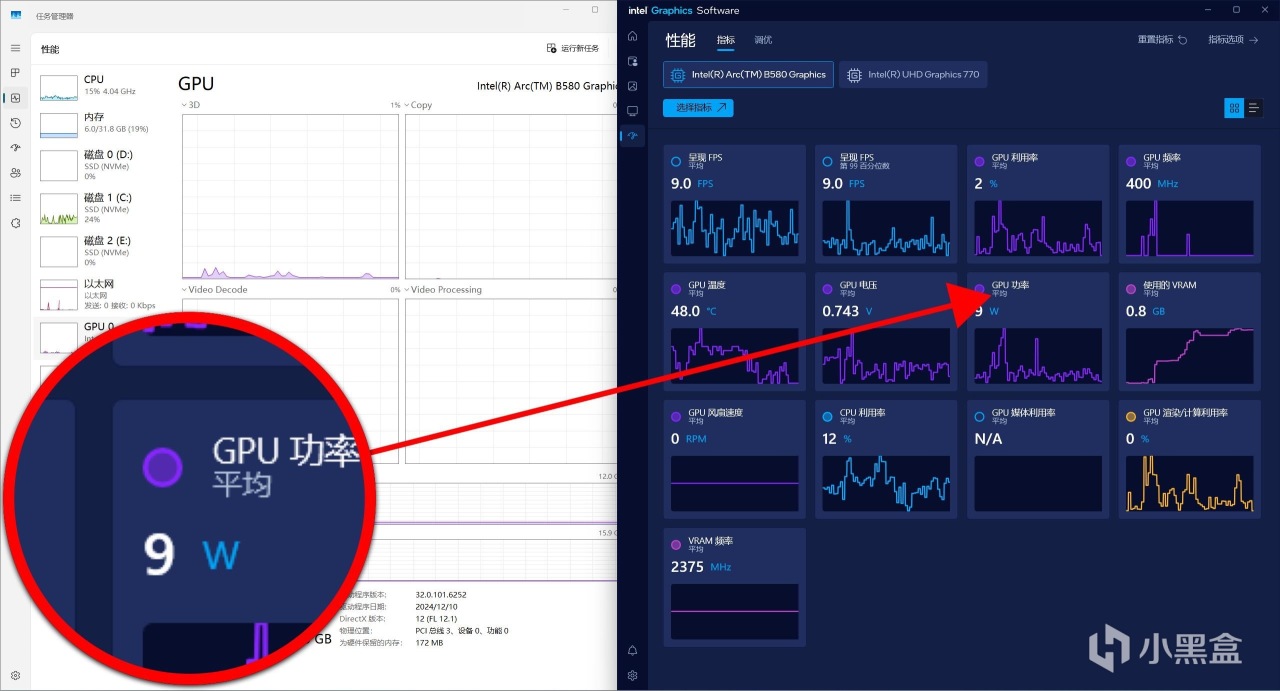Image resolution: width=1280 pixels, height=691 pixels.
Task: Open picture-frame icon in Intel Graphics sidebar
Action: [x=632, y=86]
